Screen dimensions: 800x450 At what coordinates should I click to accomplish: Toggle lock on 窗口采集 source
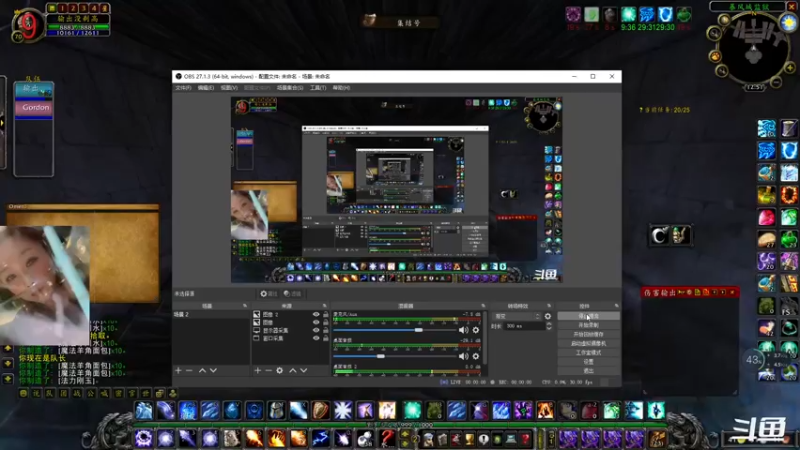coord(326,338)
